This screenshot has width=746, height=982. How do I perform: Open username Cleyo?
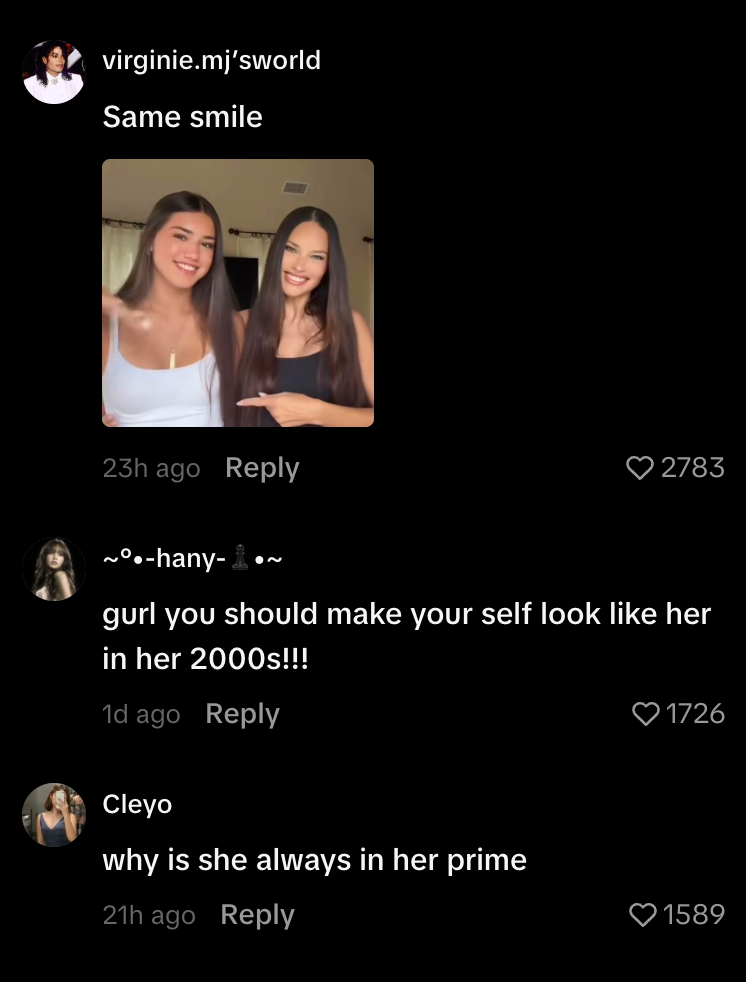coord(137,804)
